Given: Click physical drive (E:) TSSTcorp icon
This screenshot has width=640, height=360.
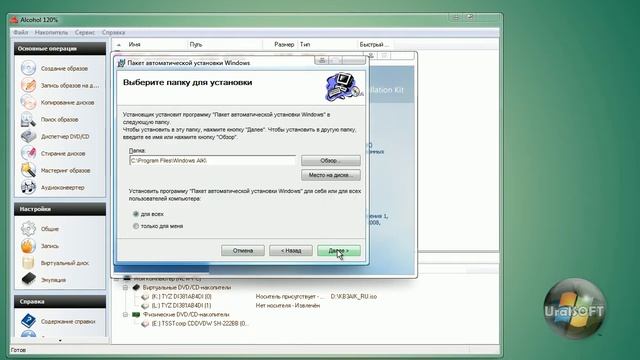Looking at the screenshot, I should [x=145, y=324].
